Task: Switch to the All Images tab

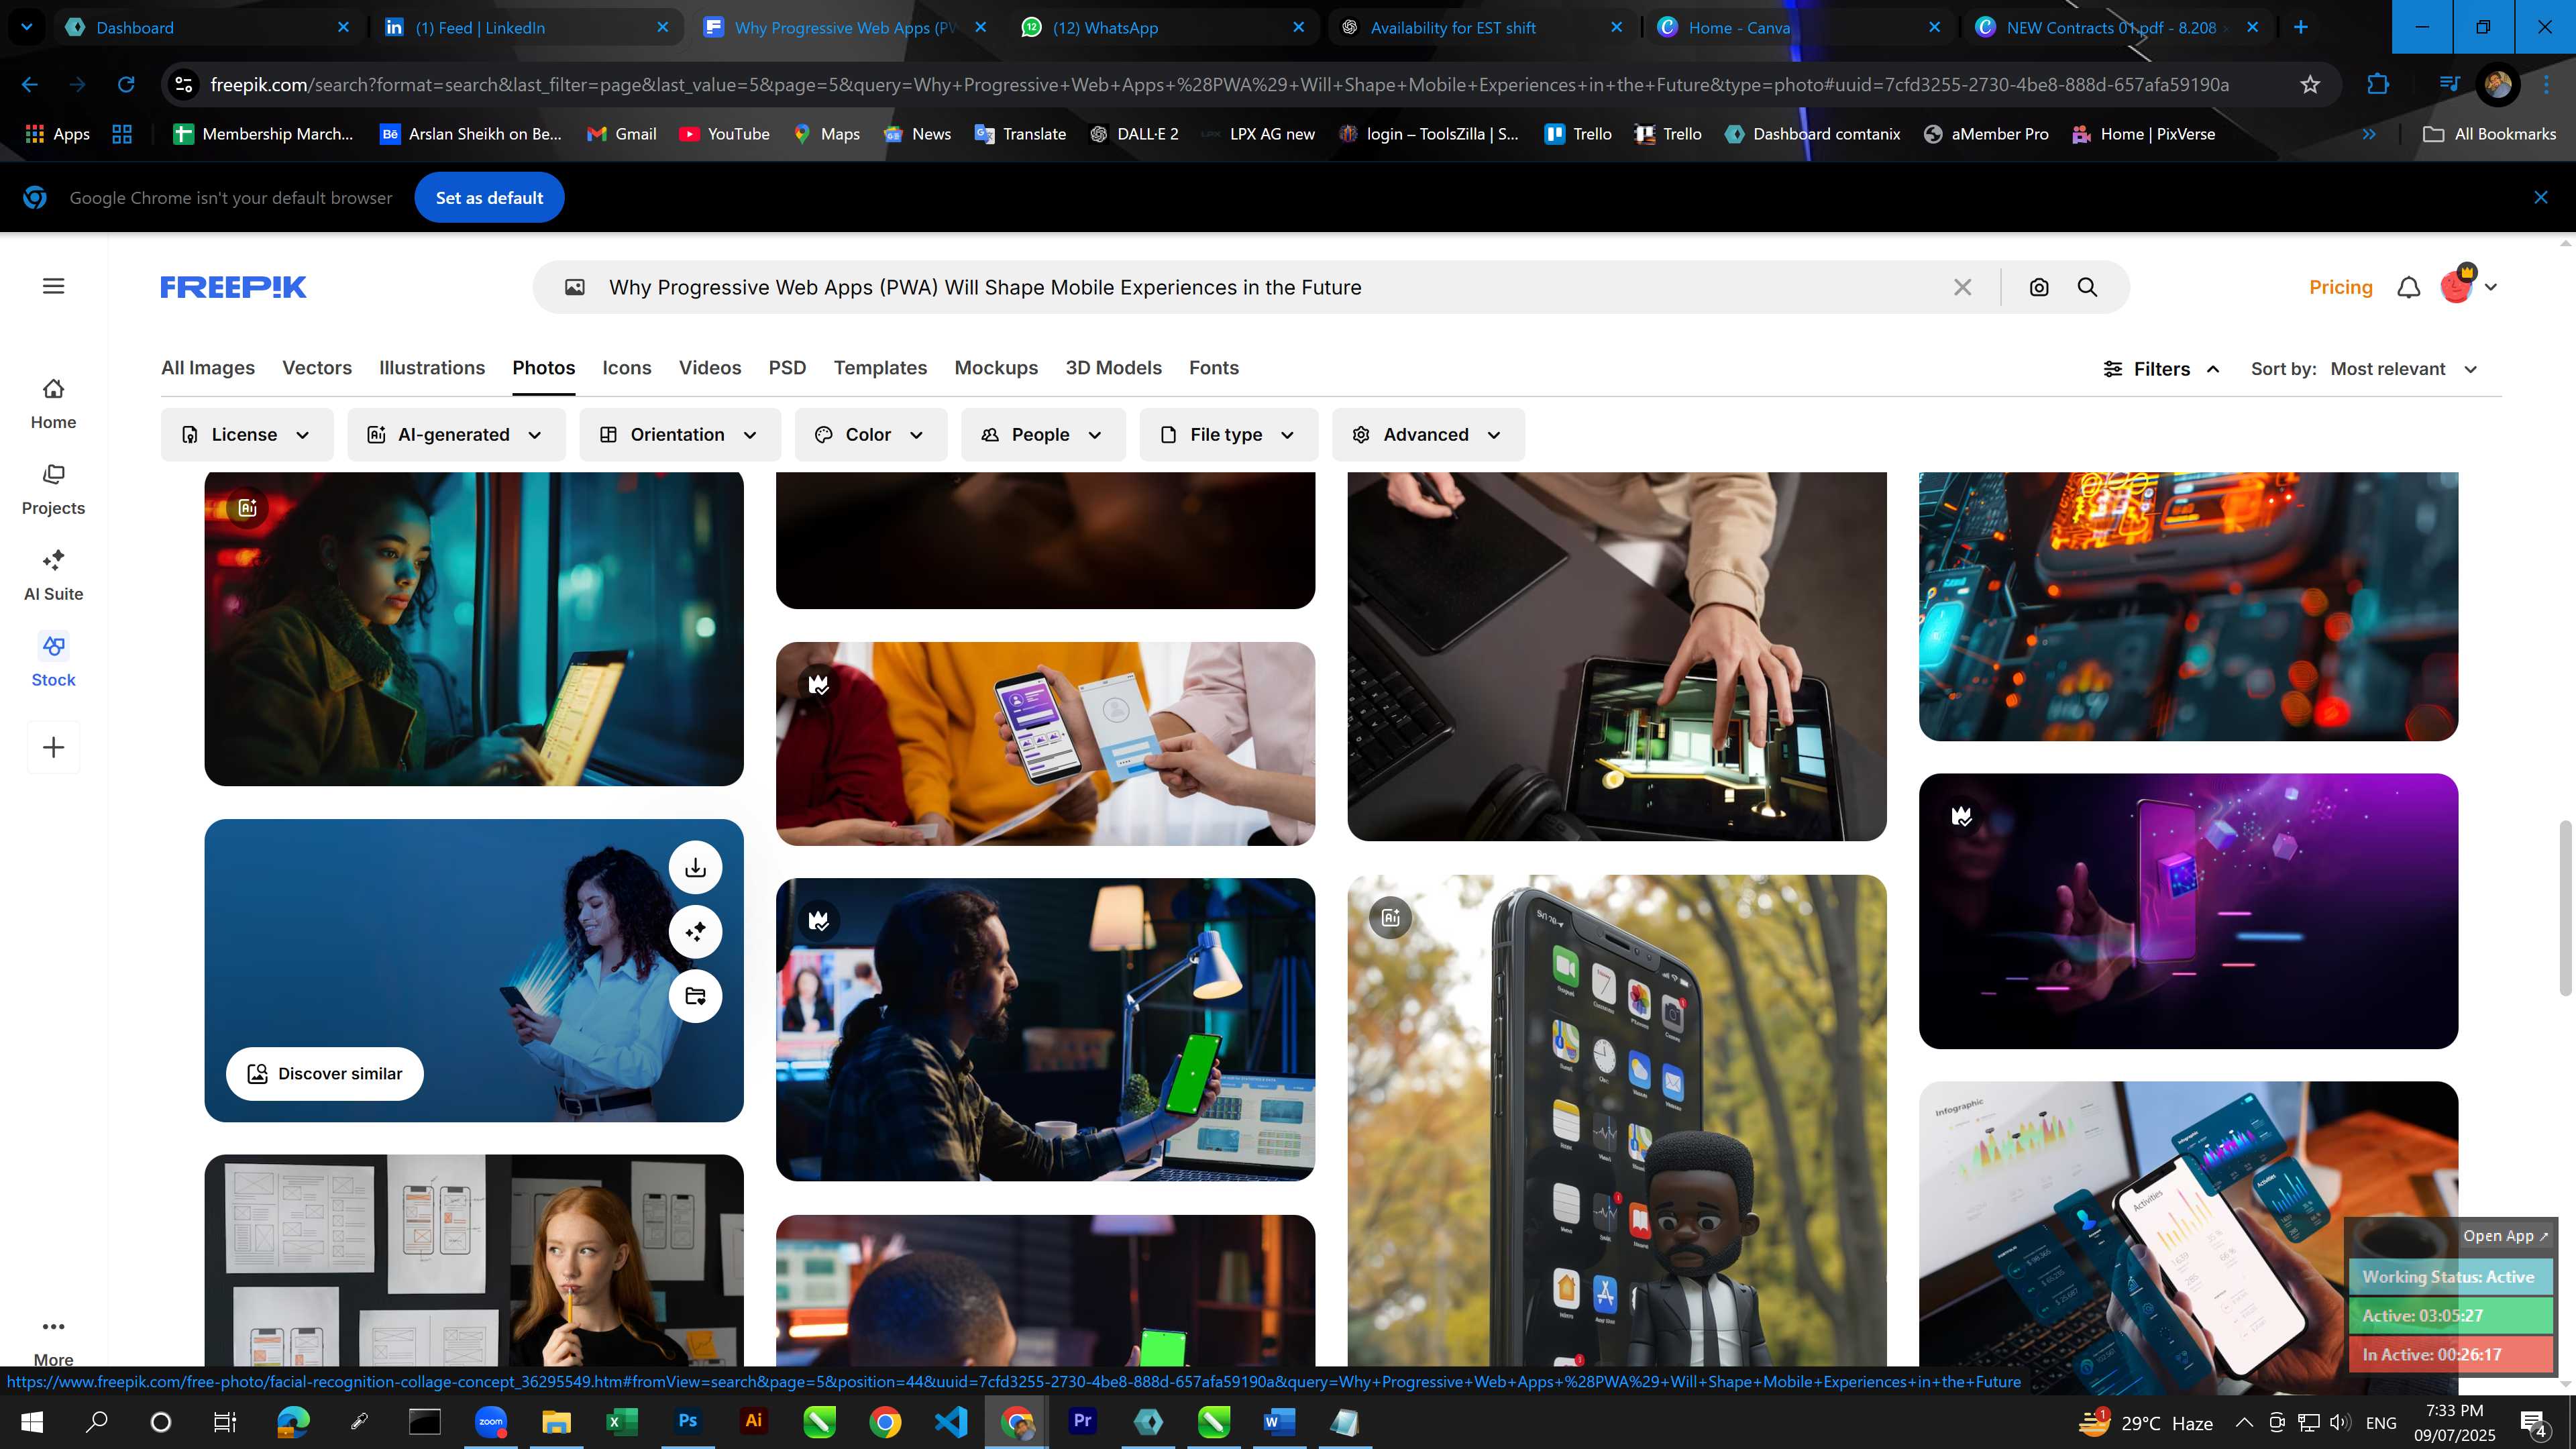Action: click(x=208, y=367)
